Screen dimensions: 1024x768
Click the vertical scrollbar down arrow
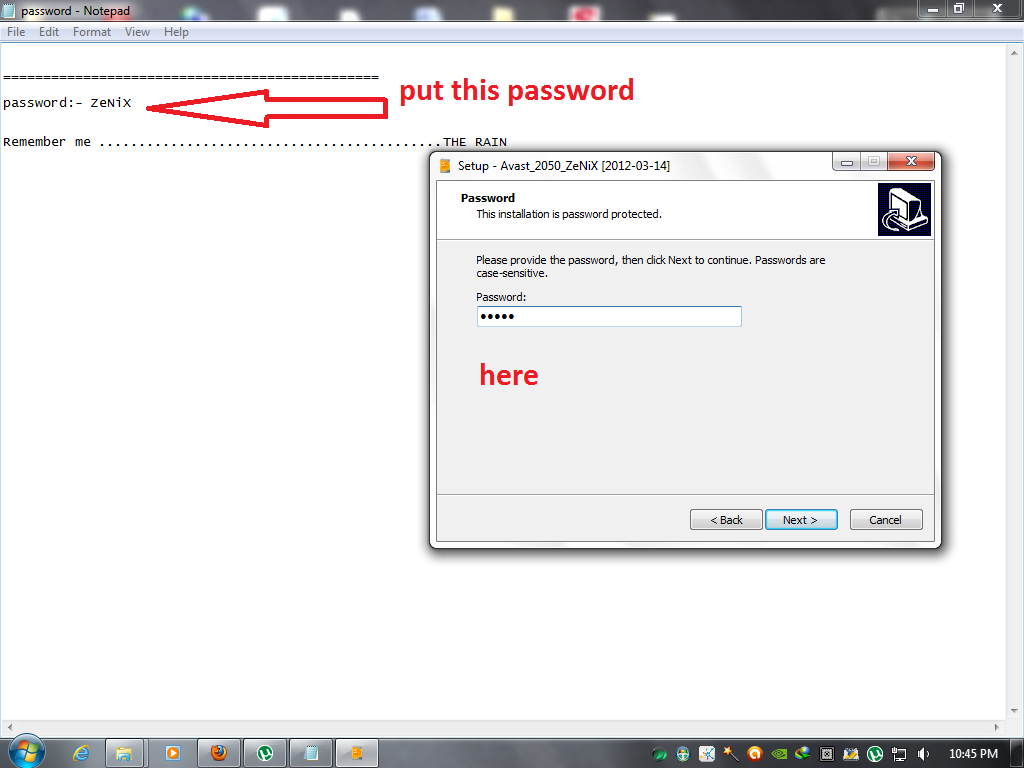point(1014,711)
